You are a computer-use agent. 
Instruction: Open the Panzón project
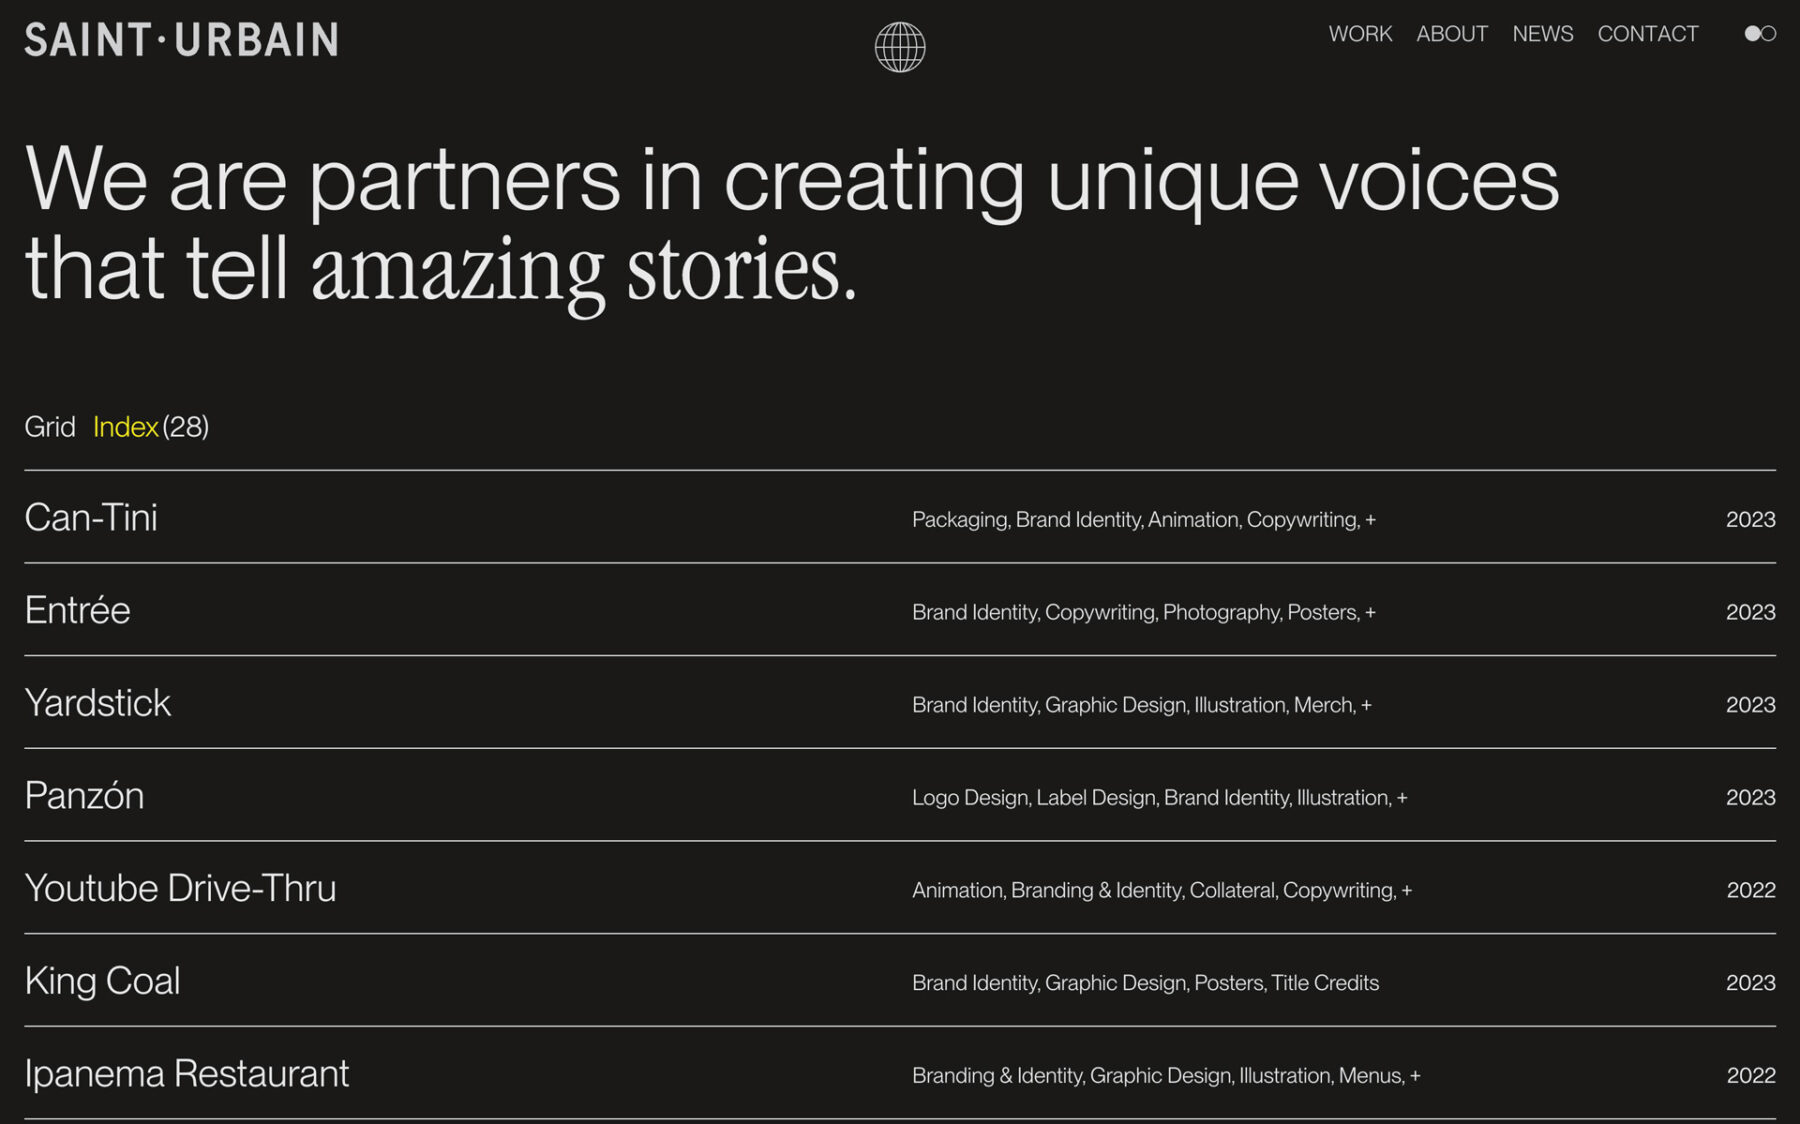[x=85, y=796]
